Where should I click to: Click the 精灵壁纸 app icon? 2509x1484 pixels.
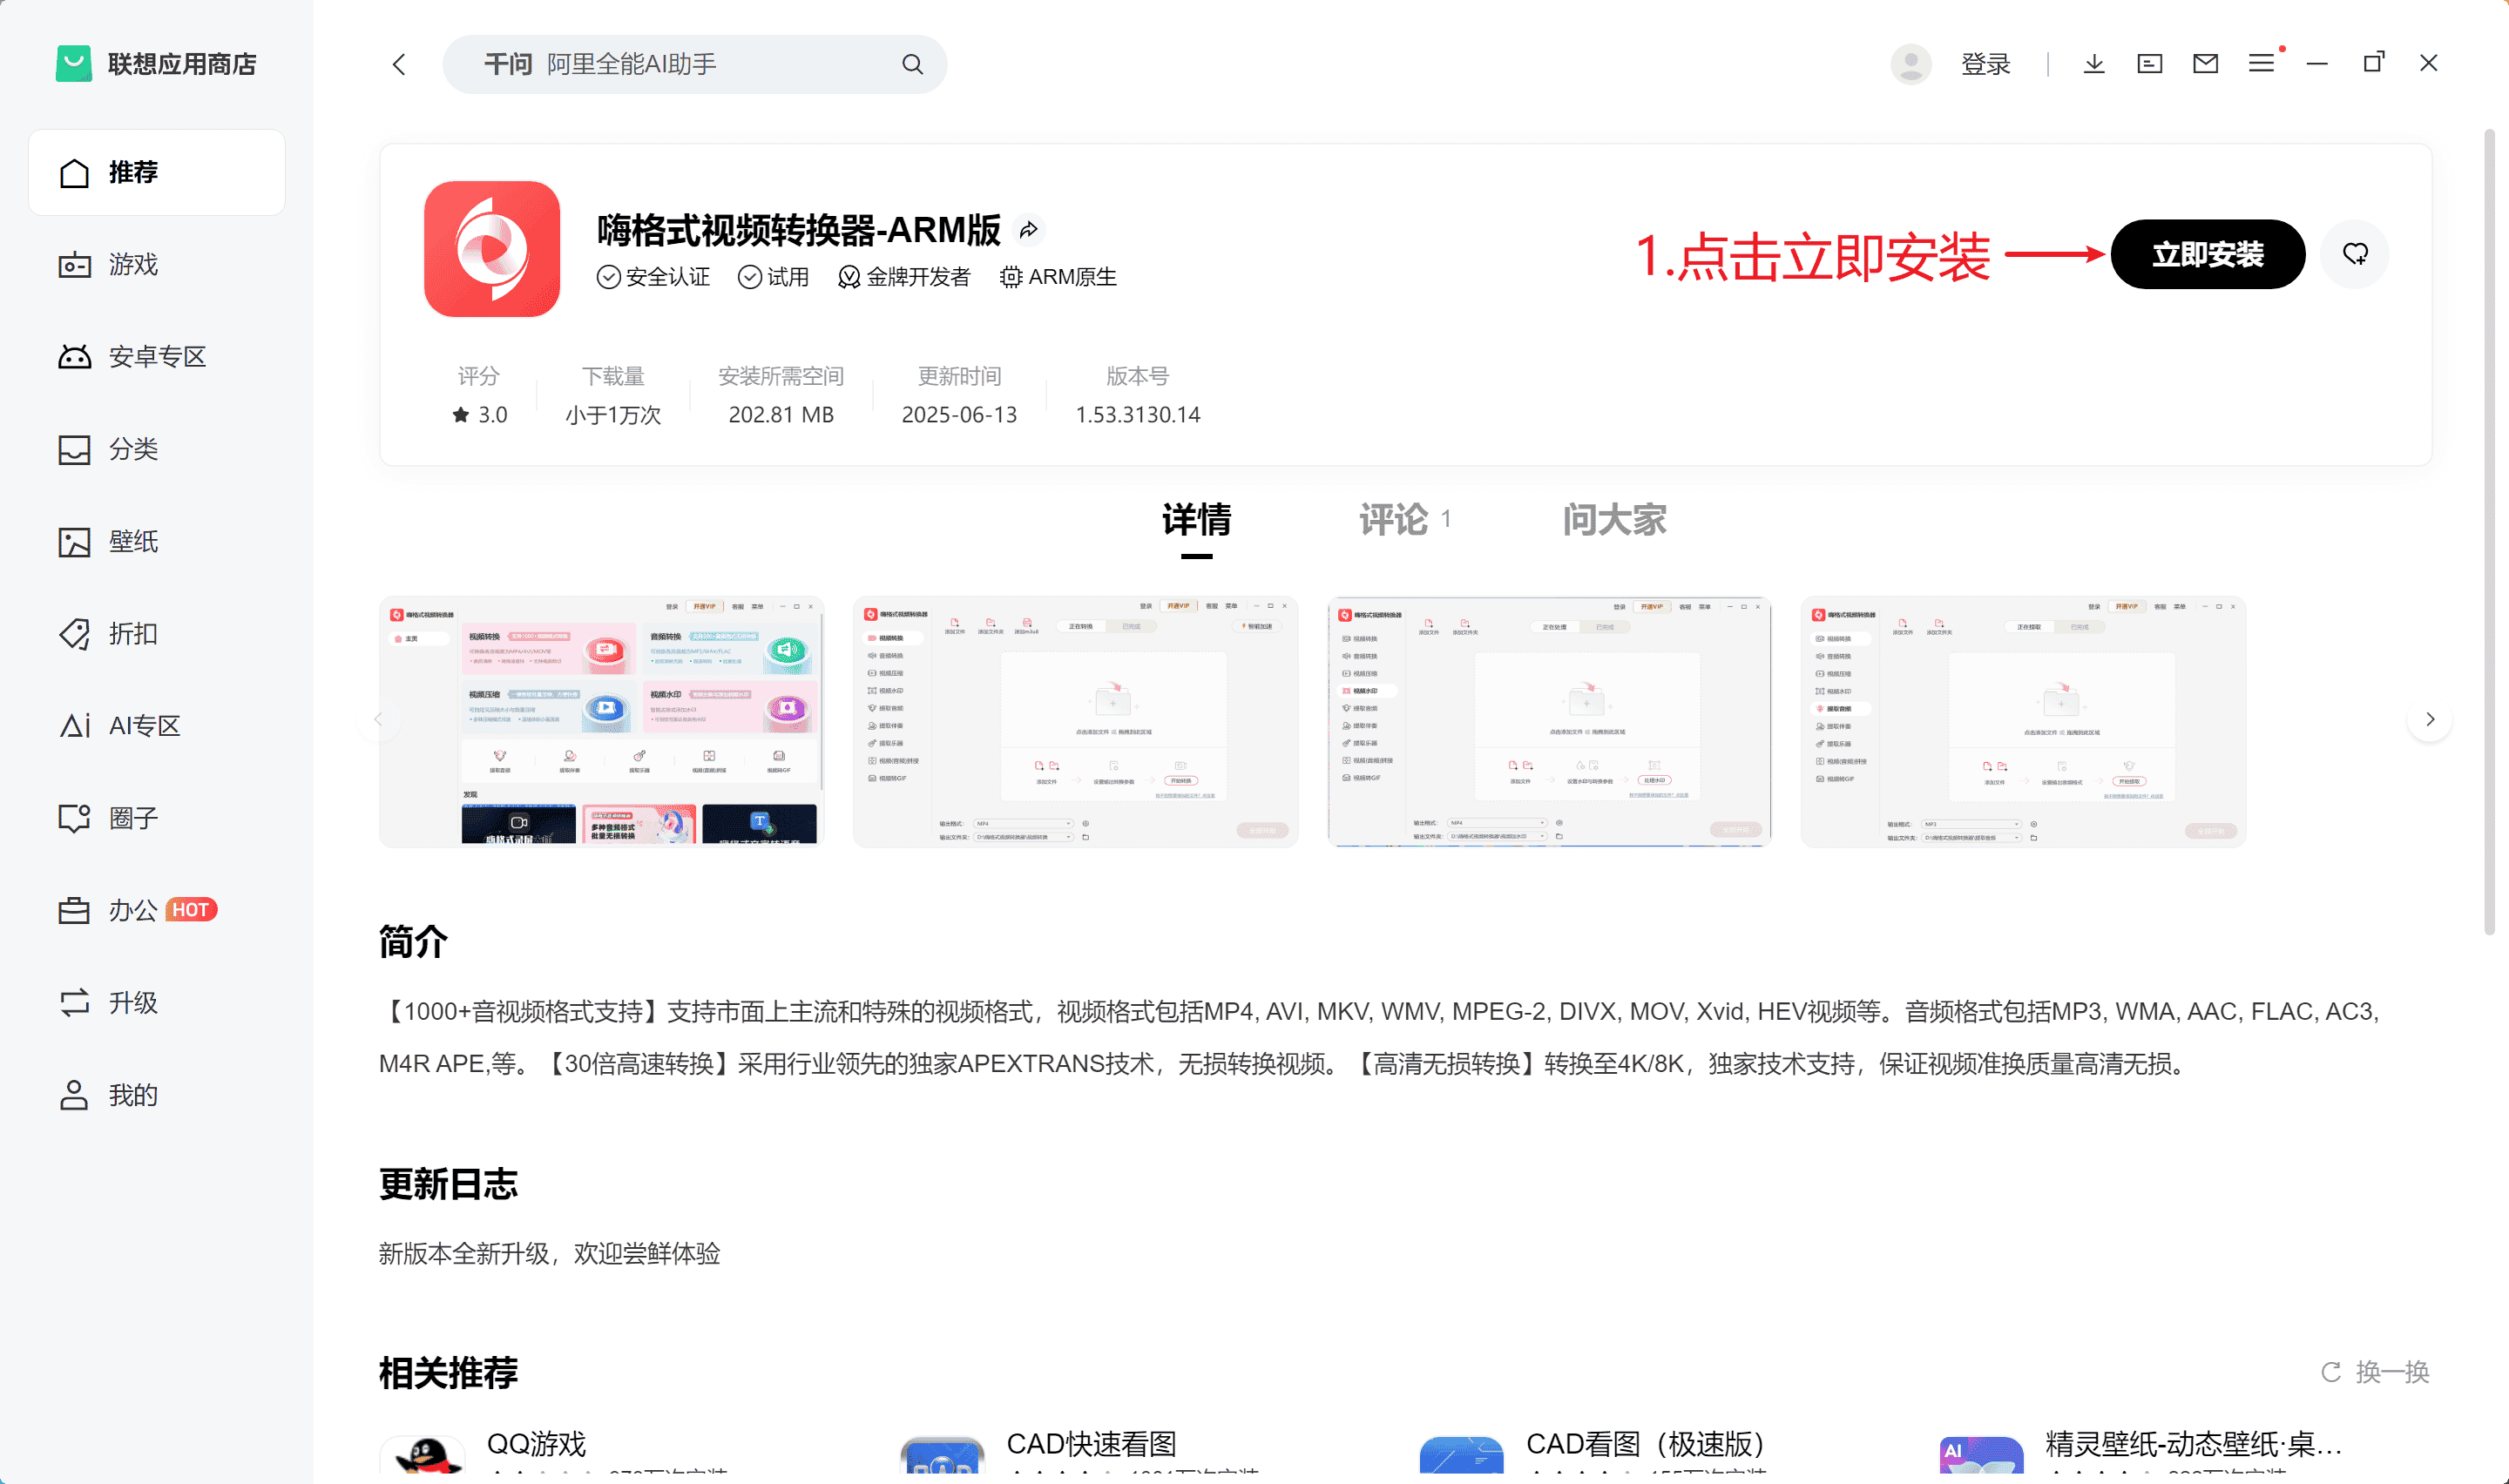point(1981,1455)
